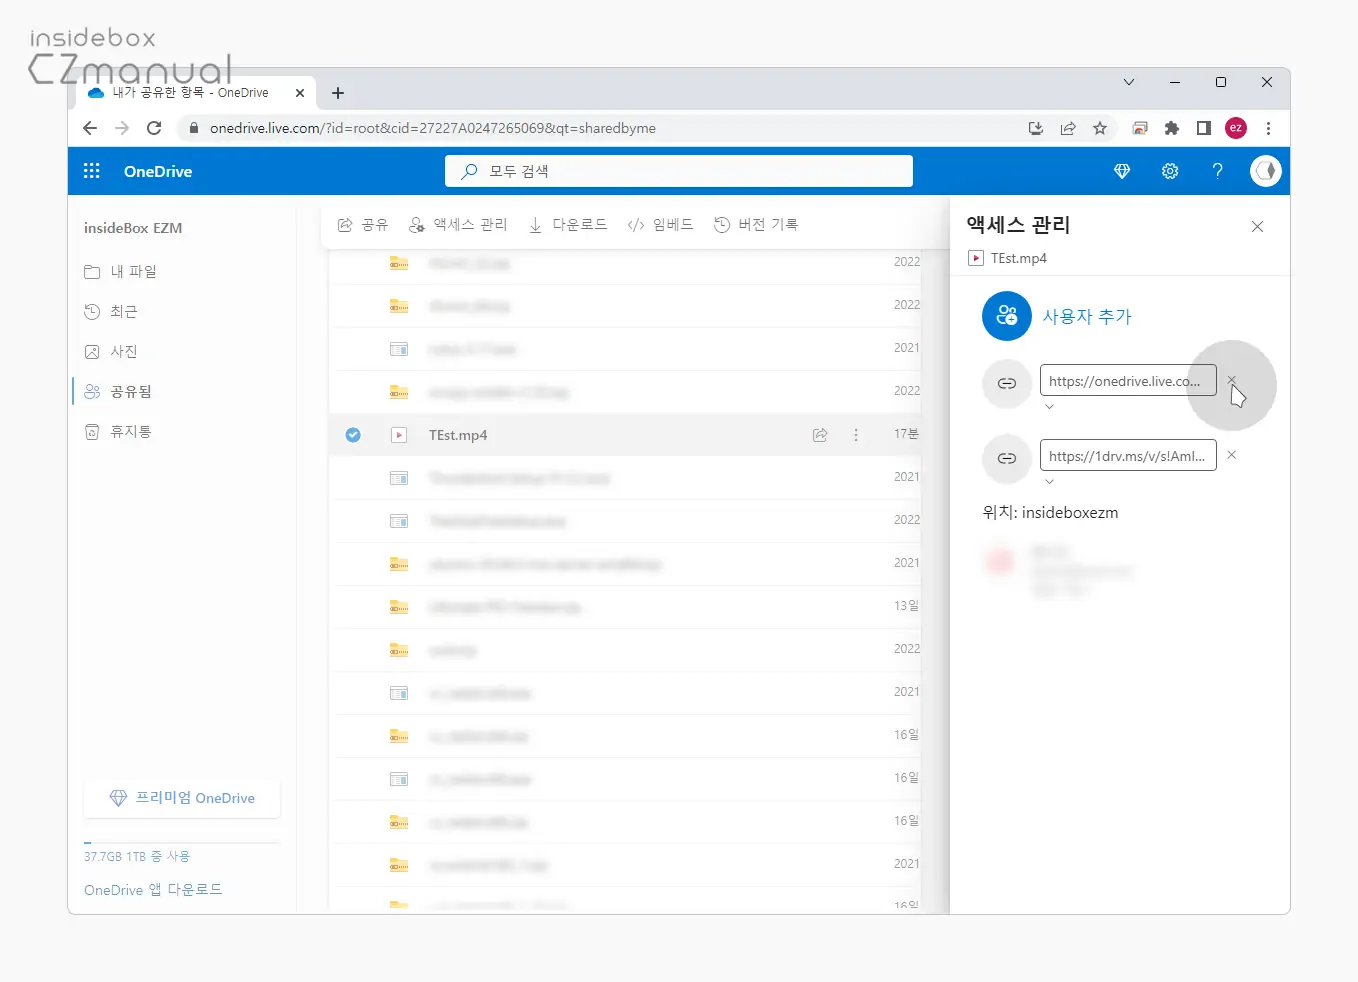Open the OneDrive app launcher grid
This screenshot has height=982, width=1358.
(x=92, y=171)
